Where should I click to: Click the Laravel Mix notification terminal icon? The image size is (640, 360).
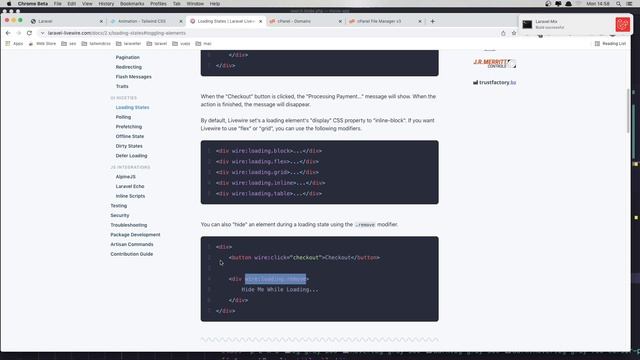point(527,24)
